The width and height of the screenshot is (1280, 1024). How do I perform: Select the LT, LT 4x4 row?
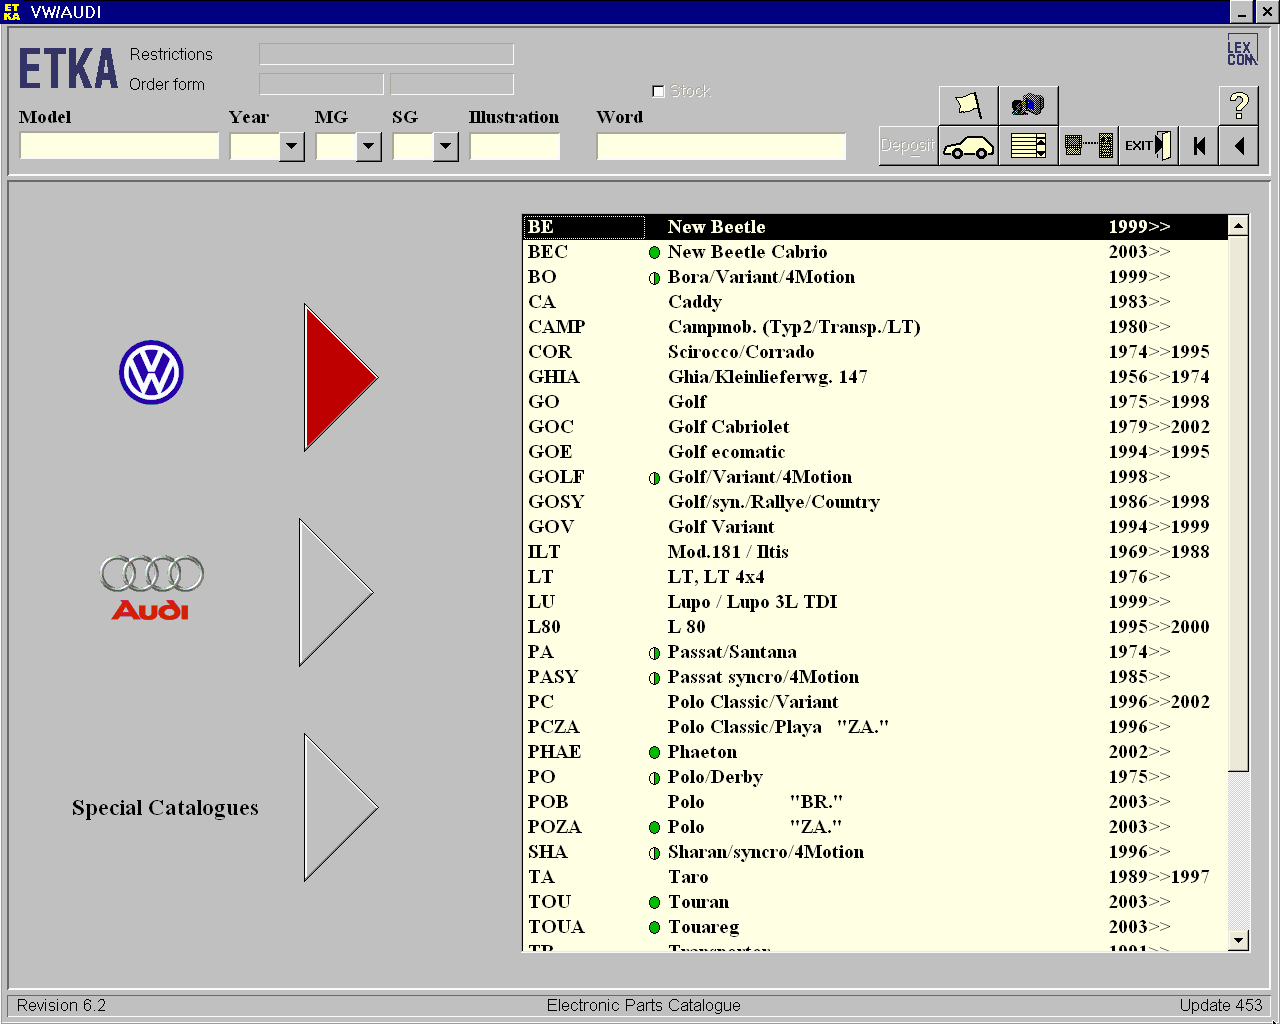875,577
